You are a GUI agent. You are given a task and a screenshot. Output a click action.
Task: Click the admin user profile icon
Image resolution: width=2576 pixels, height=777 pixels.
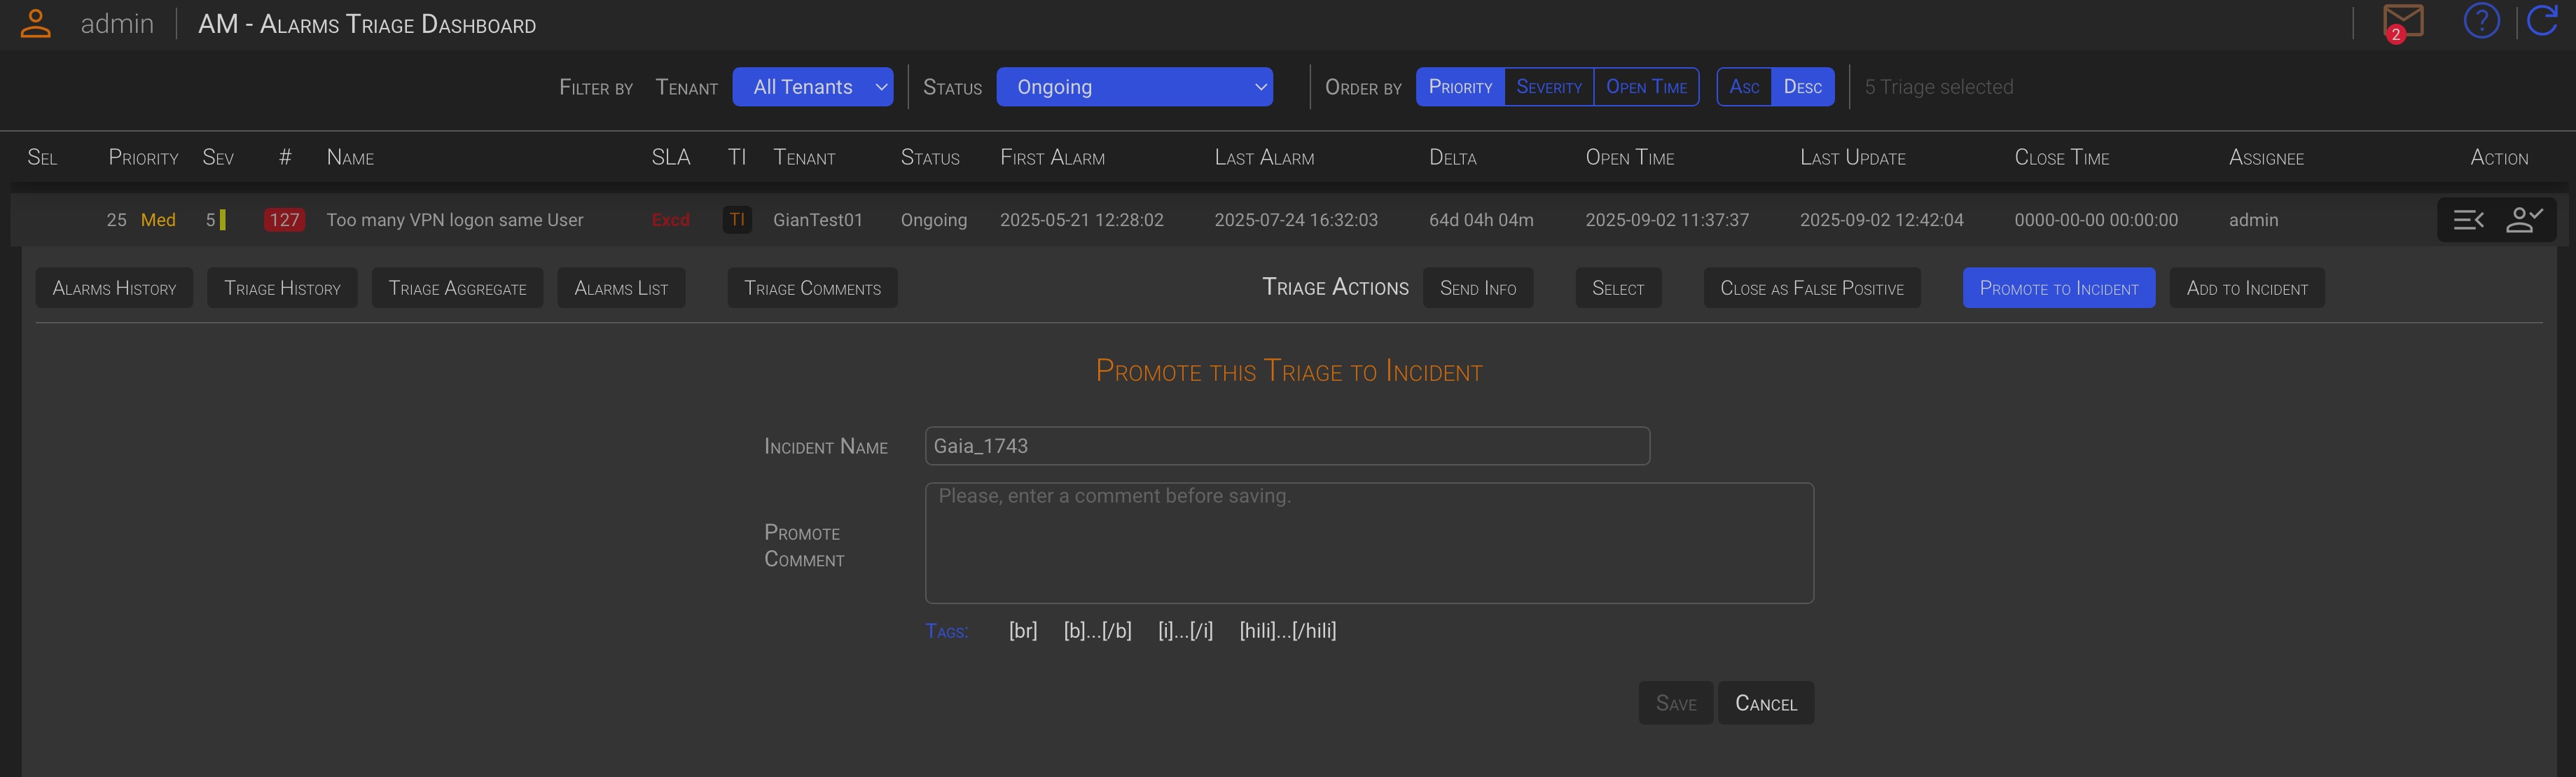coord(36,23)
